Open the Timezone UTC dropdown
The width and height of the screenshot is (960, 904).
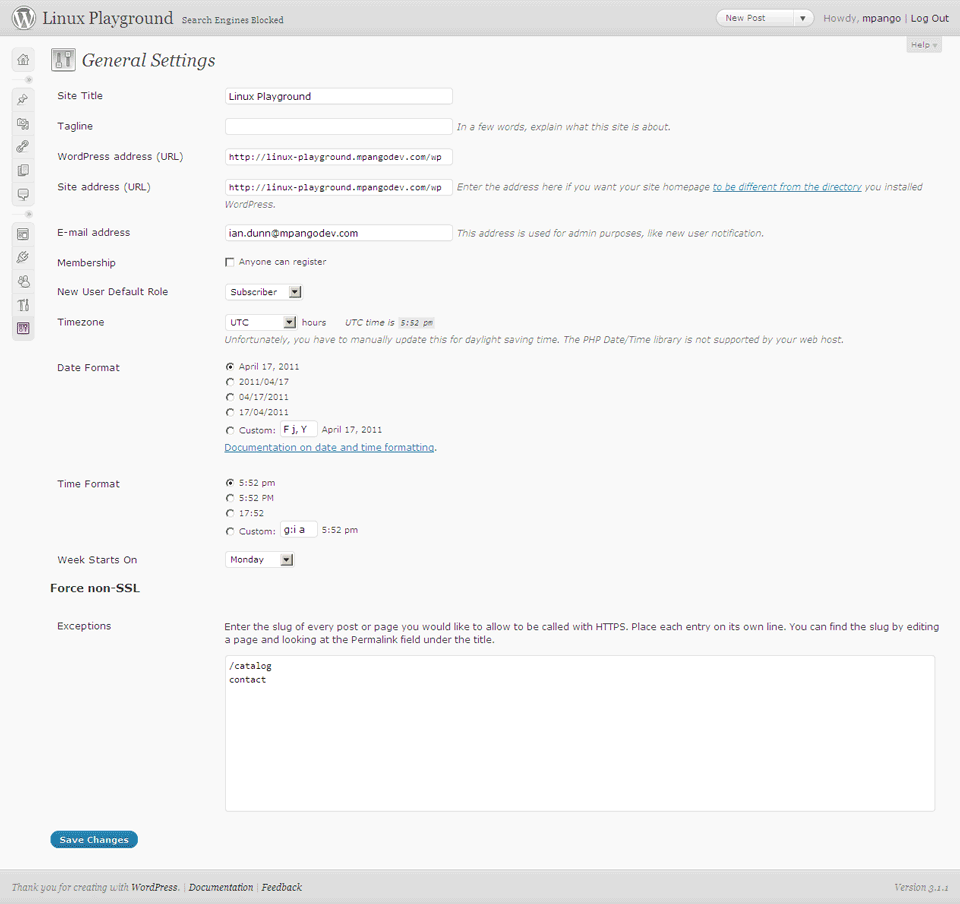click(261, 322)
